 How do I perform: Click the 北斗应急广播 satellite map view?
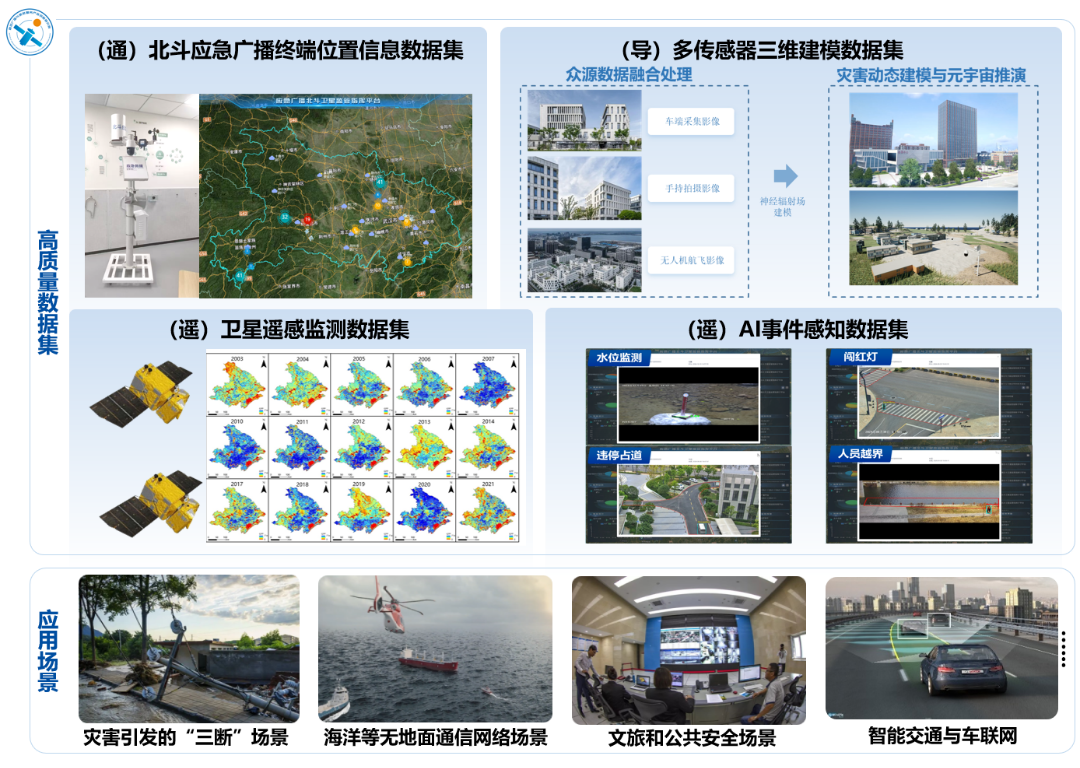(x=335, y=195)
